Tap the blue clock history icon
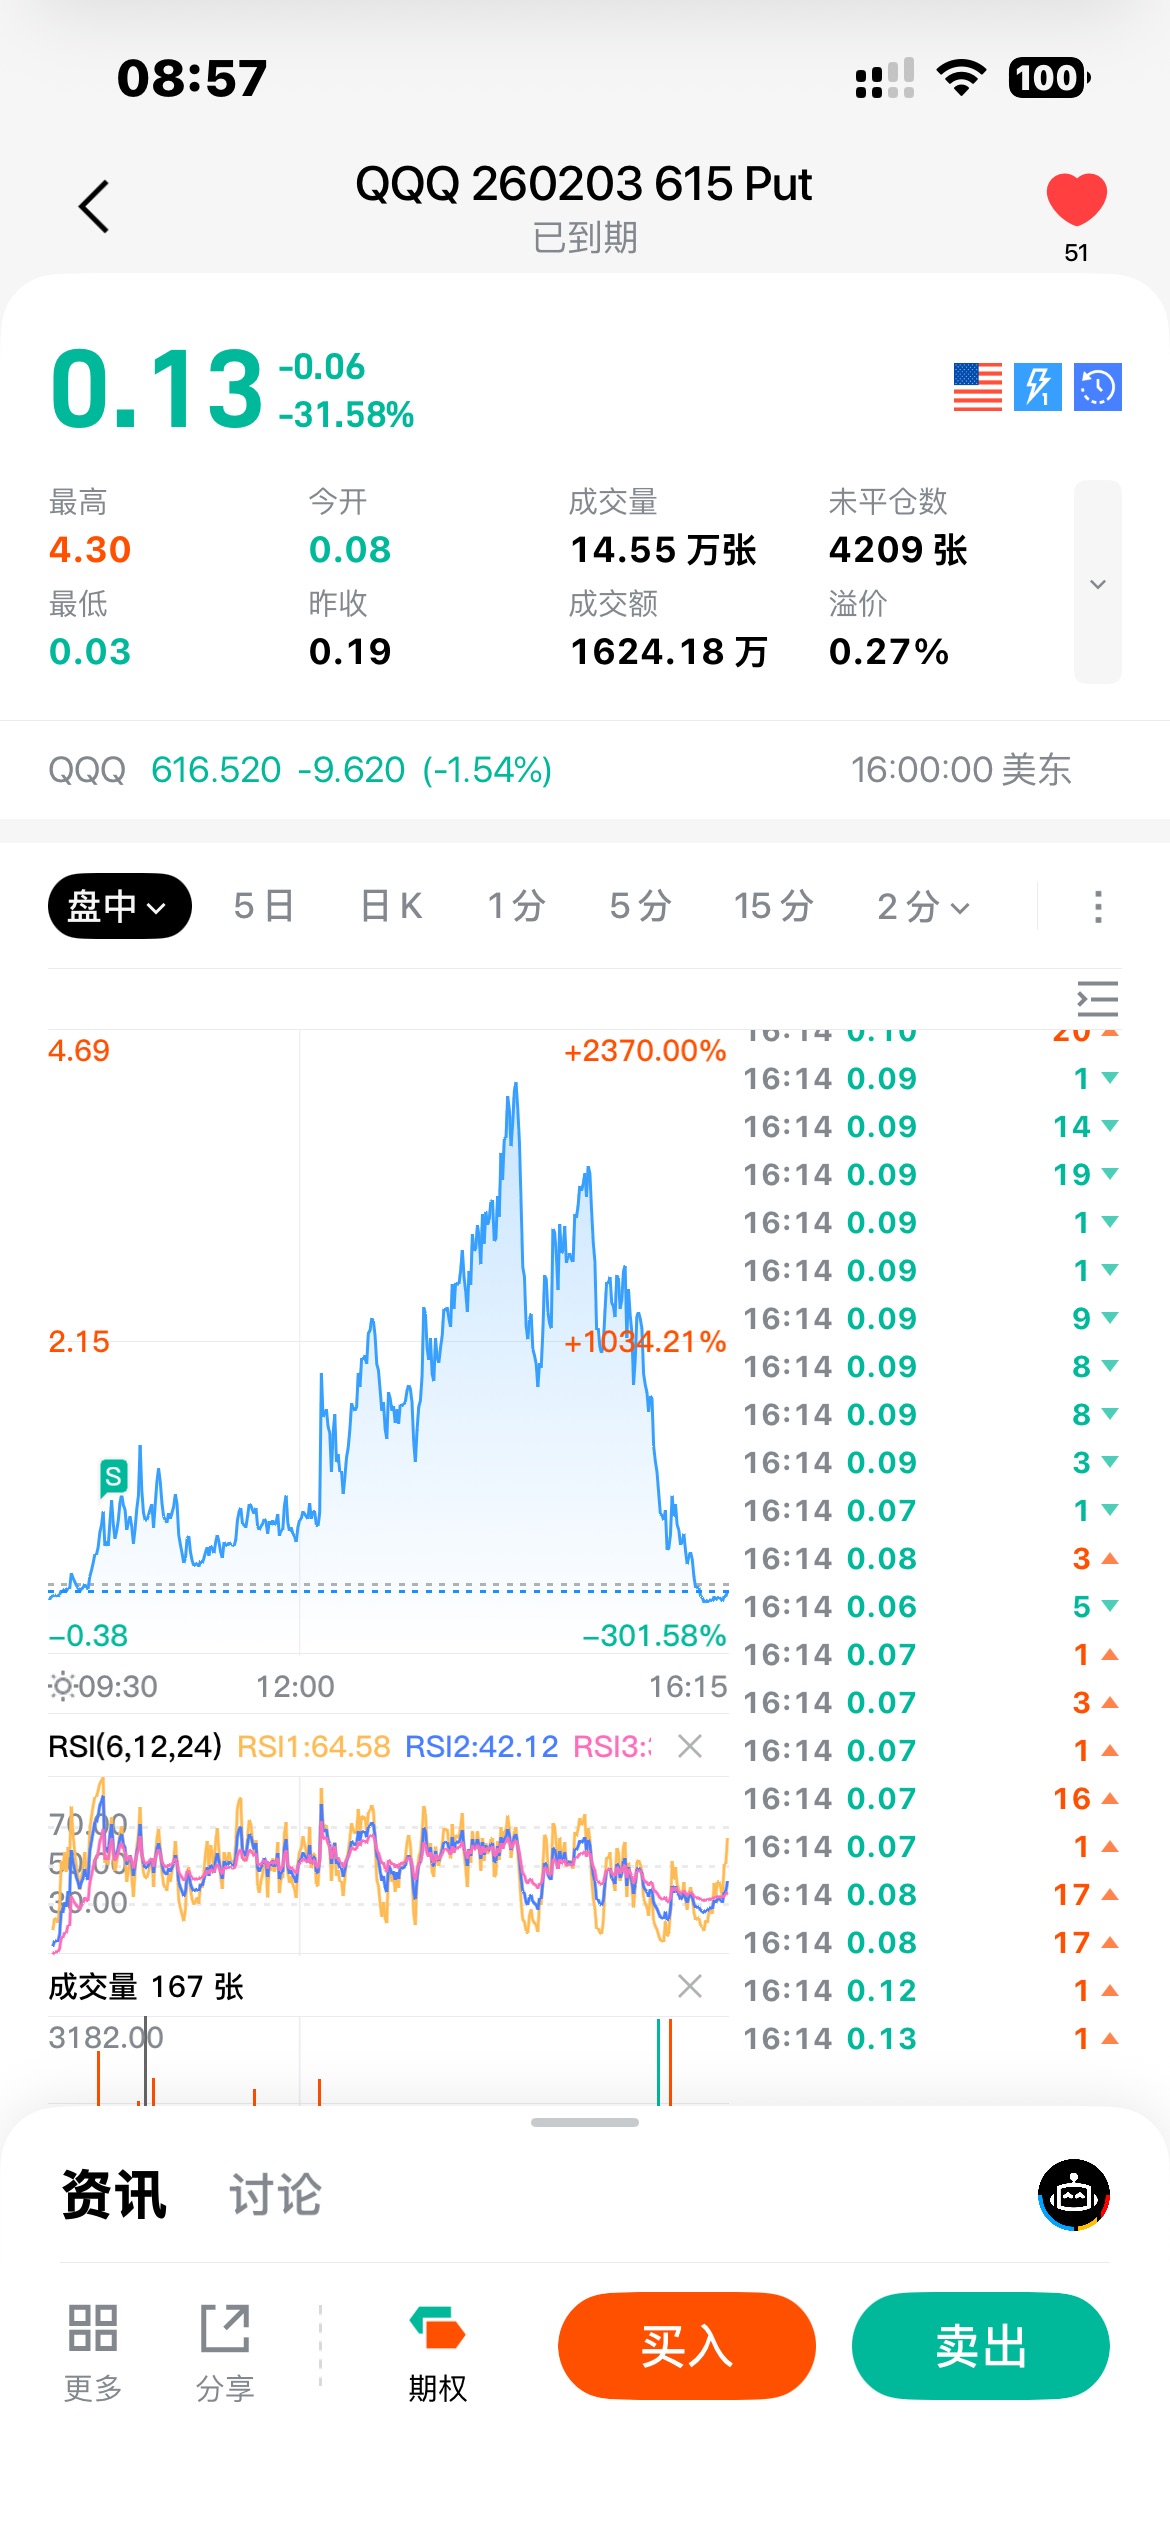The width and height of the screenshot is (1170, 2532). click(1098, 387)
